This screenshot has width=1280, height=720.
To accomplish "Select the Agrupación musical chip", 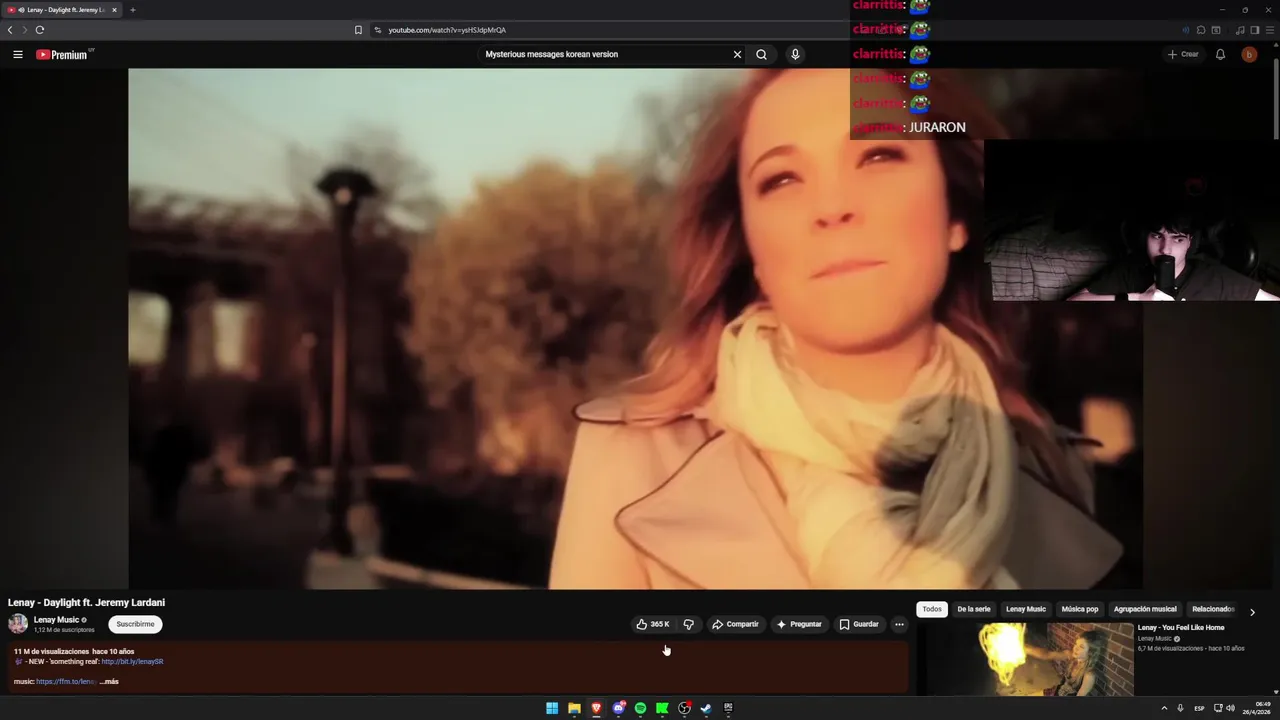I will (x=1145, y=609).
